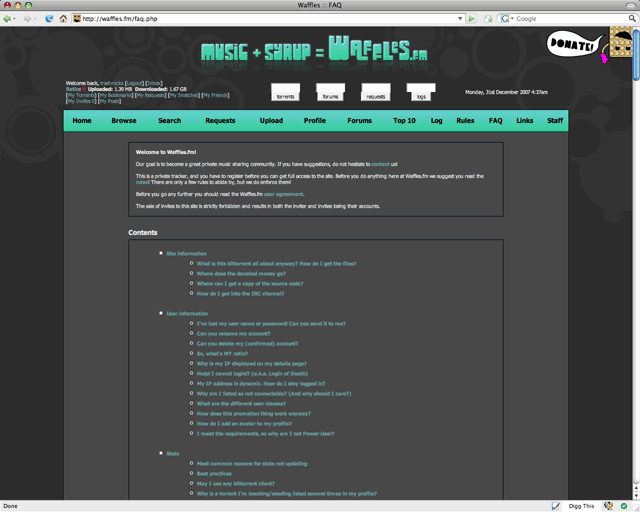This screenshot has height=512, width=640.
Task: Click the page icon with green plus in toolbar
Action: (x=488, y=19)
